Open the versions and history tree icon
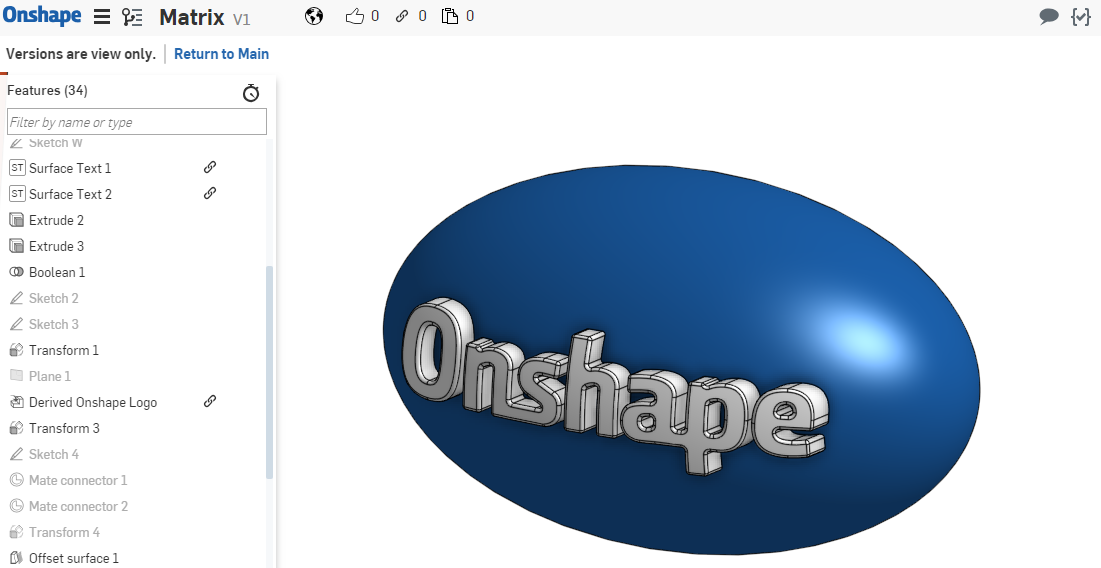The width and height of the screenshot is (1101, 568). point(132,17)
